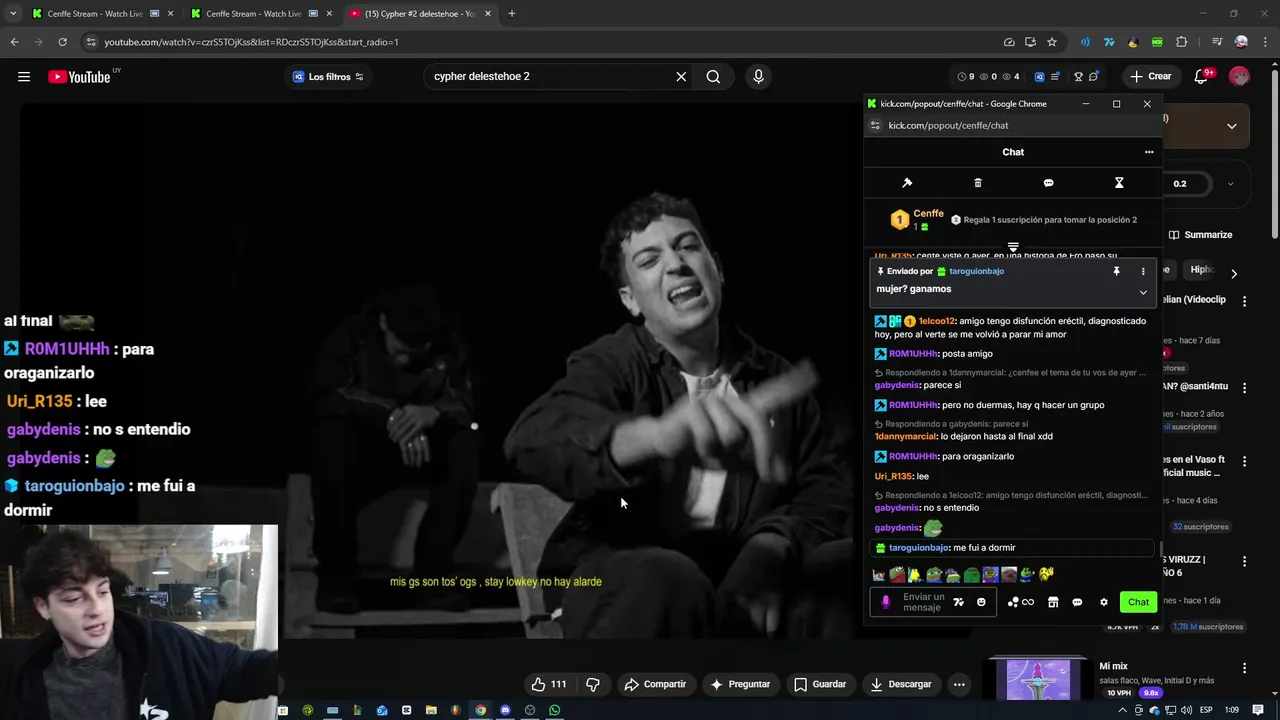Run the YouTube search magnifier button

coord(713,76)
